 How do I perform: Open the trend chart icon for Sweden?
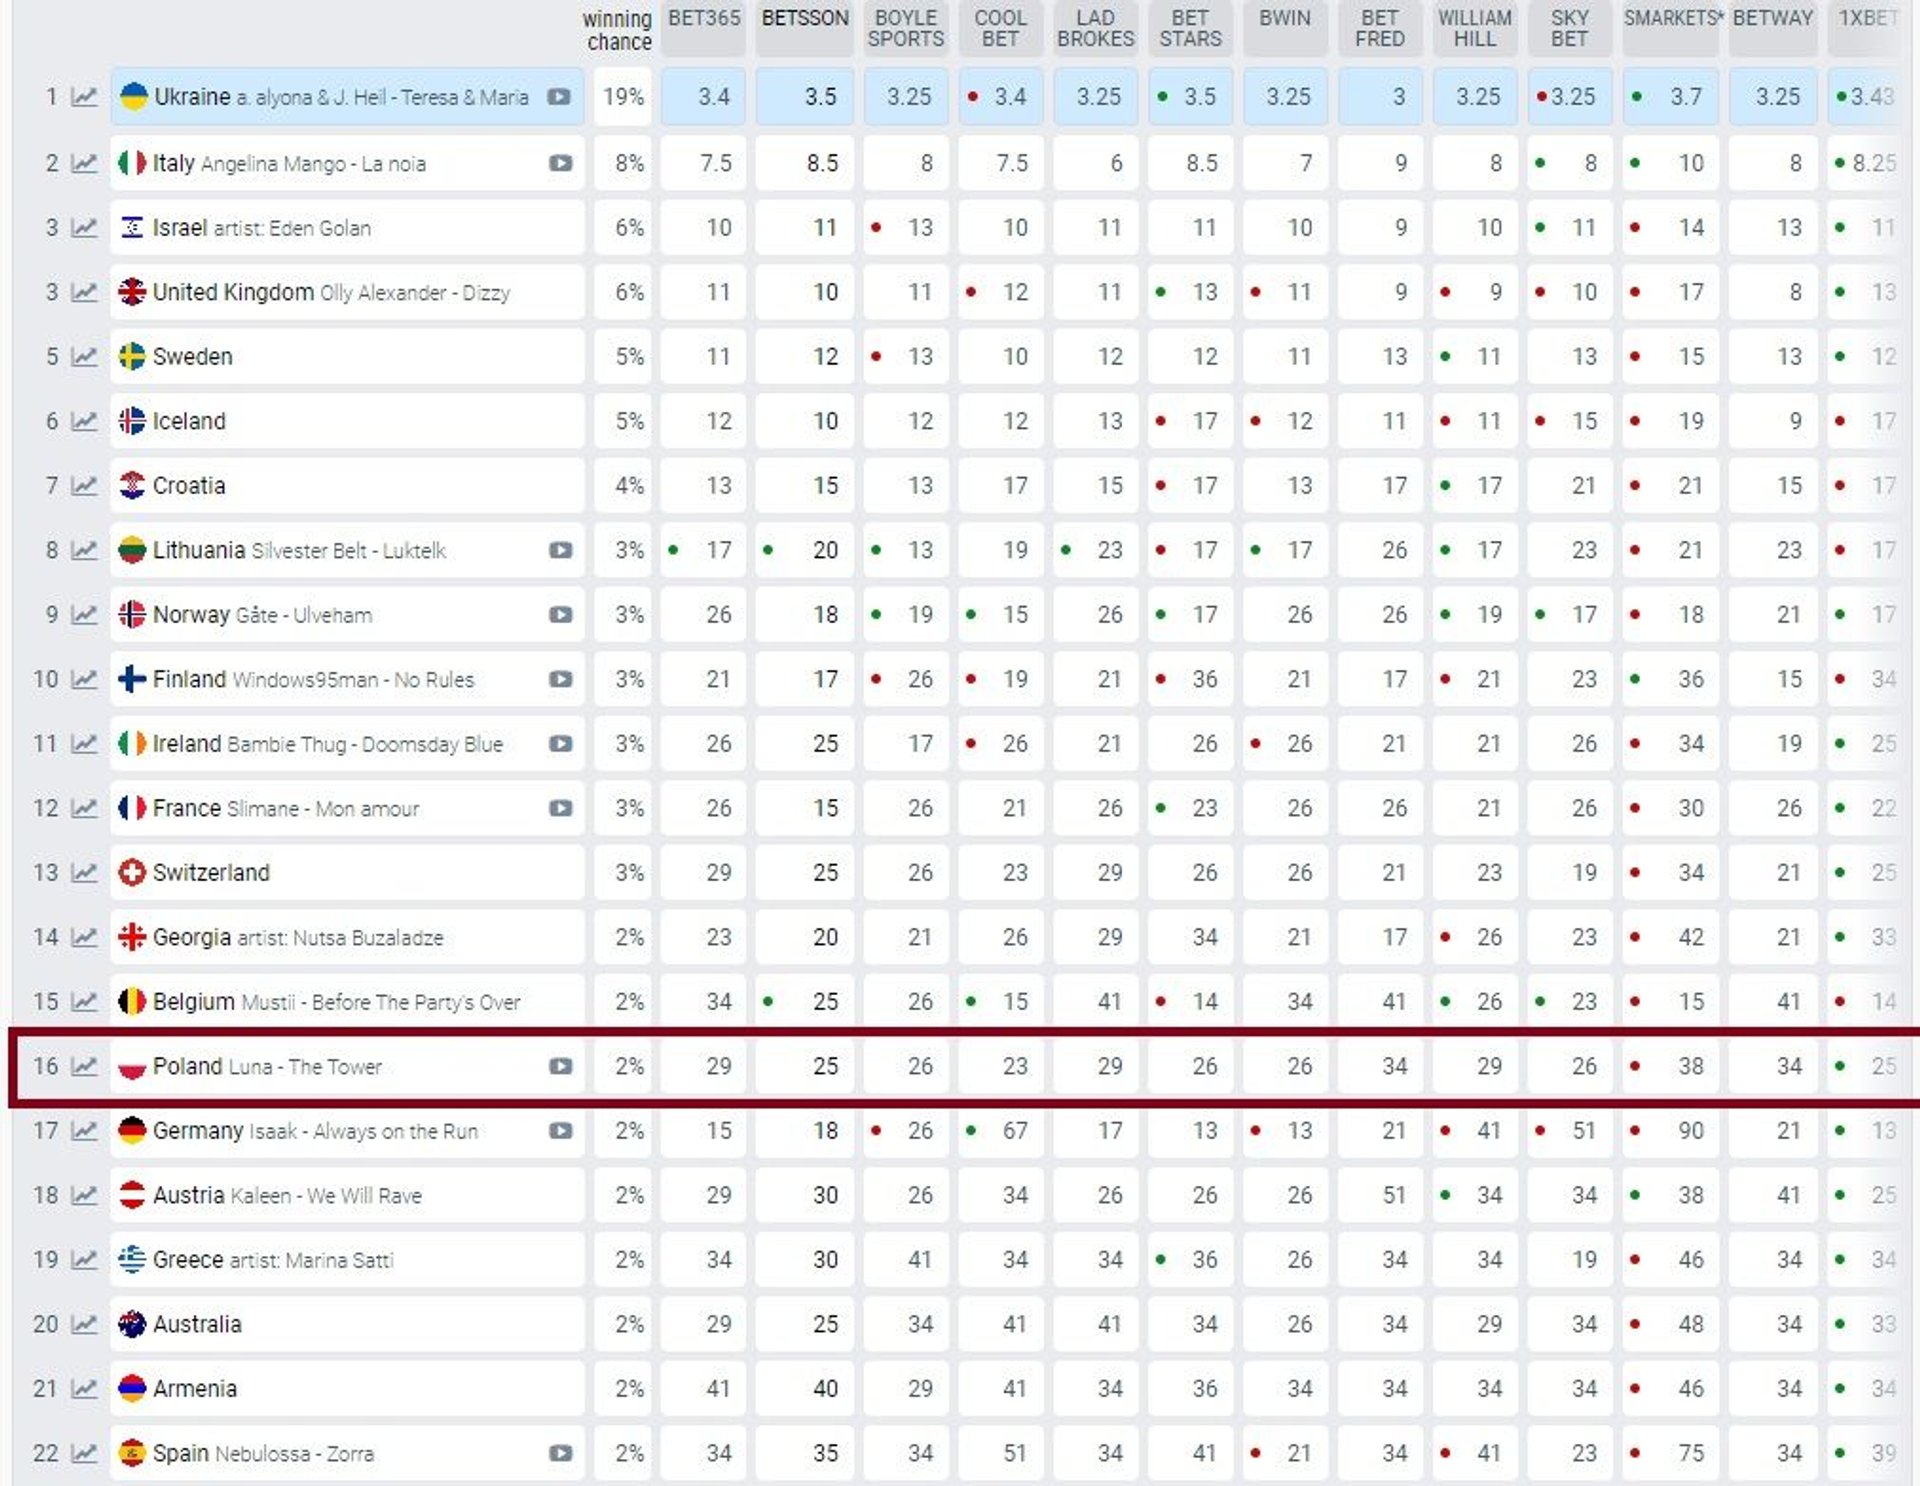click(x=85, y=356)
